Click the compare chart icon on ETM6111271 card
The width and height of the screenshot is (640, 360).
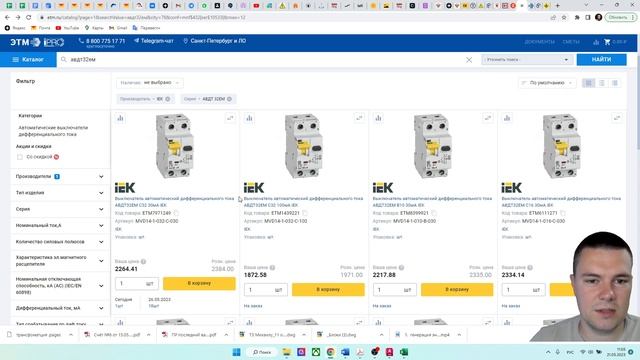(x=507, y=118)
